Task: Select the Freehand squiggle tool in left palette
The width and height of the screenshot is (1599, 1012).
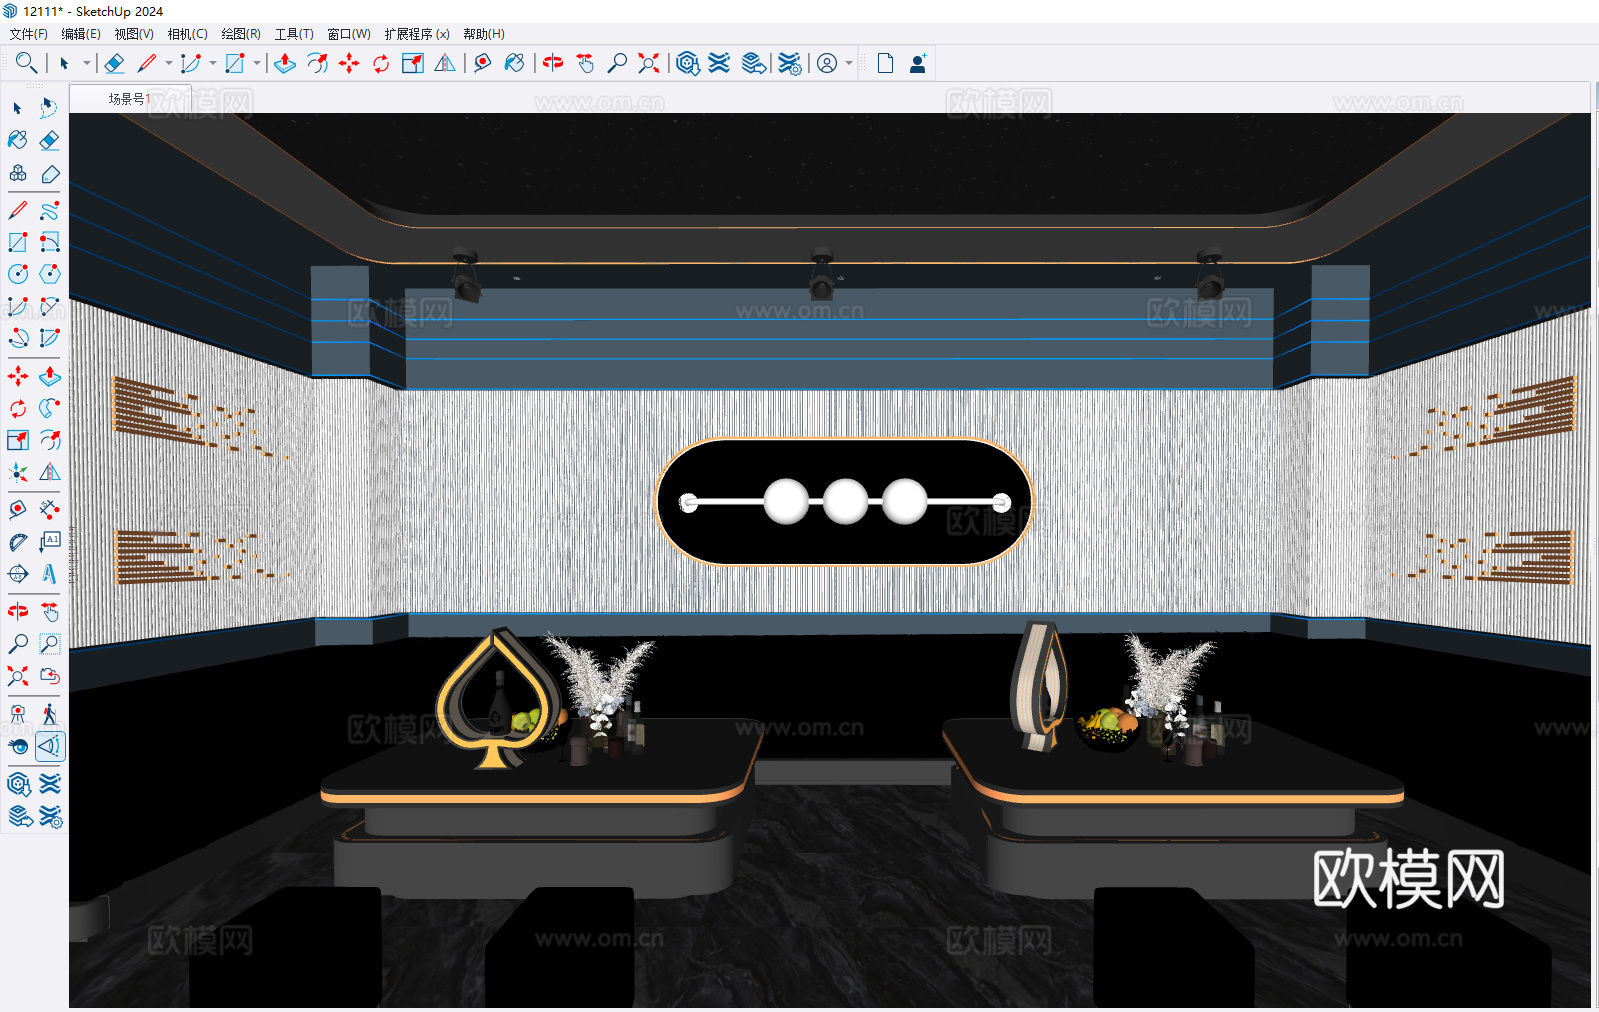Action: click(x=49, y=211)
